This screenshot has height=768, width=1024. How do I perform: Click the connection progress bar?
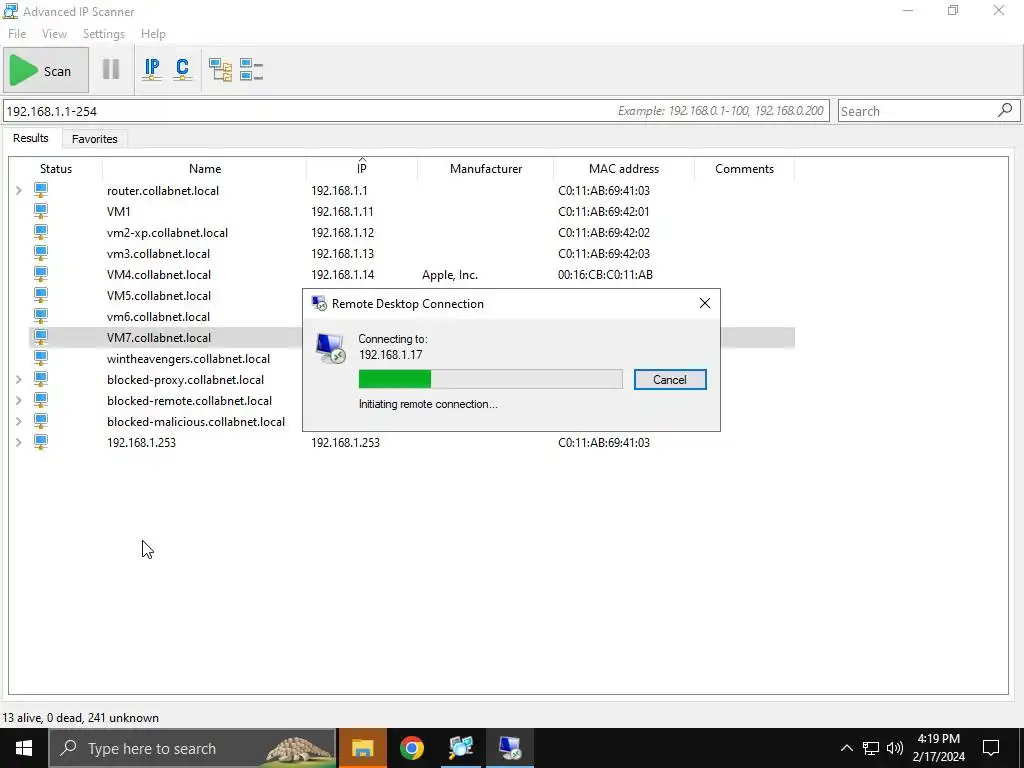click(490, 379)
